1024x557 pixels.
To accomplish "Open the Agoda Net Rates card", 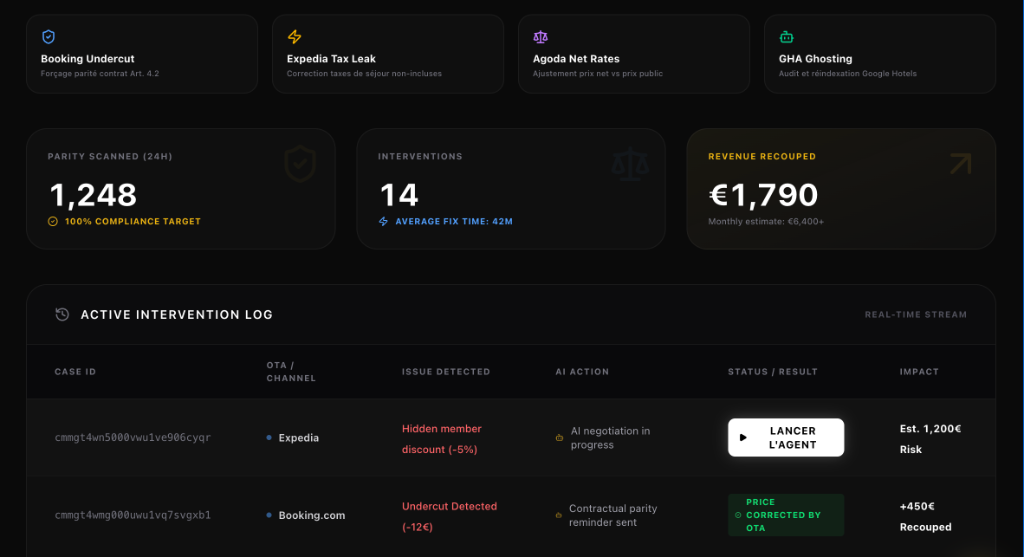I will click(633, 54).
